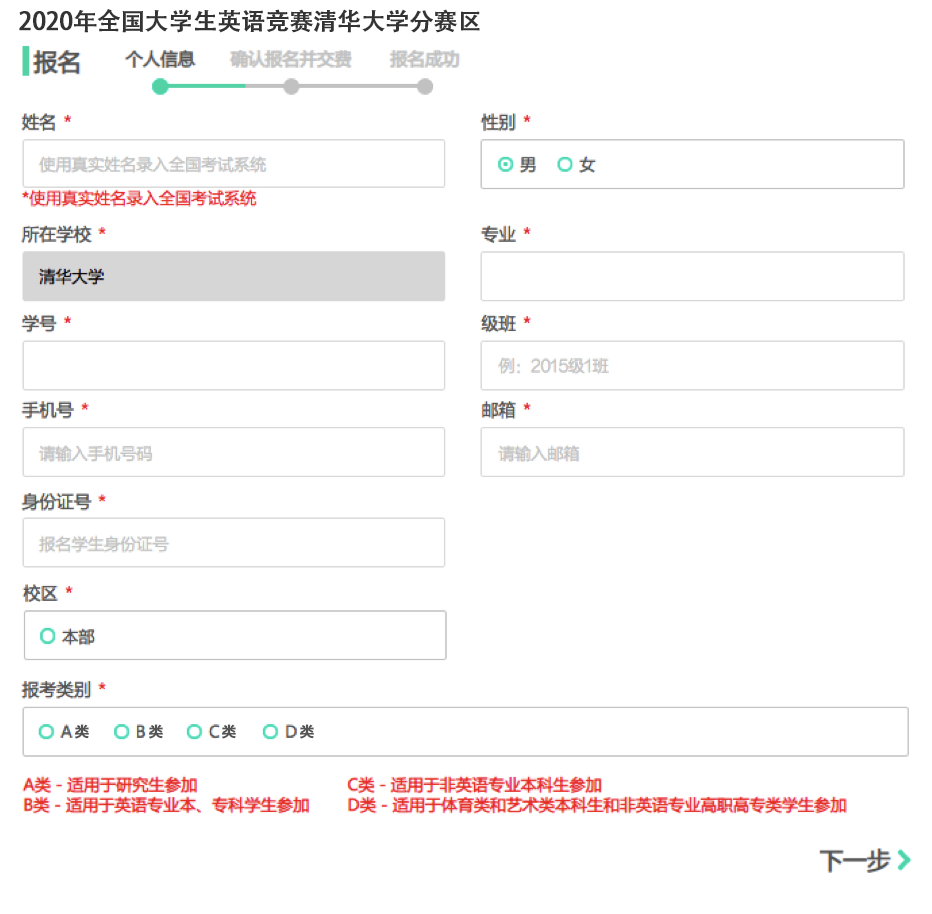Choose the B类 exam category option
Viewport: 932px width, 914px height.
[x=121, y=732]
